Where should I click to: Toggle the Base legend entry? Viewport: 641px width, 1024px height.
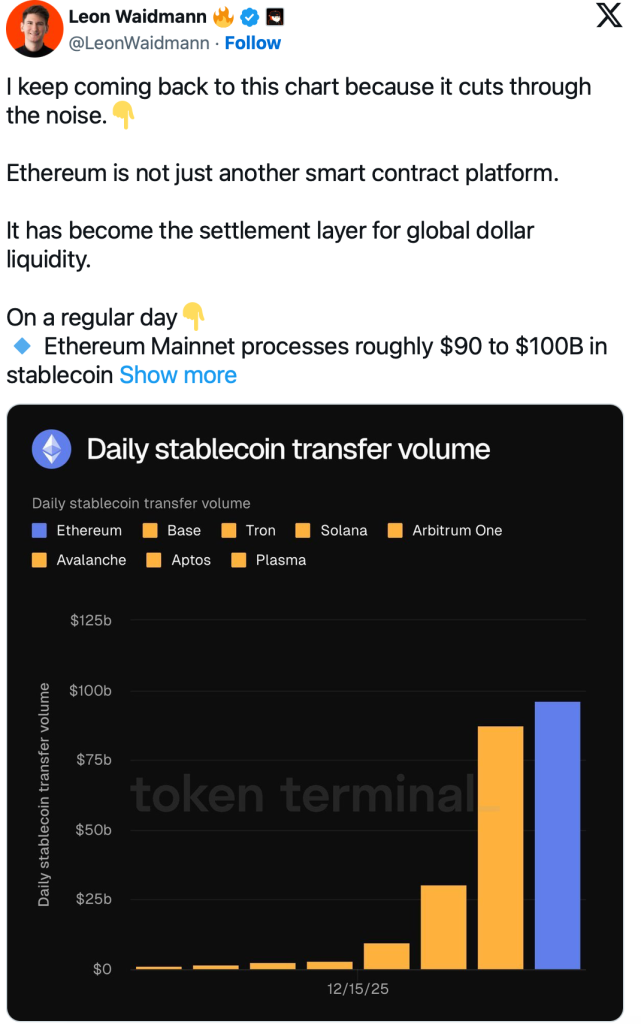click(172, 531)
